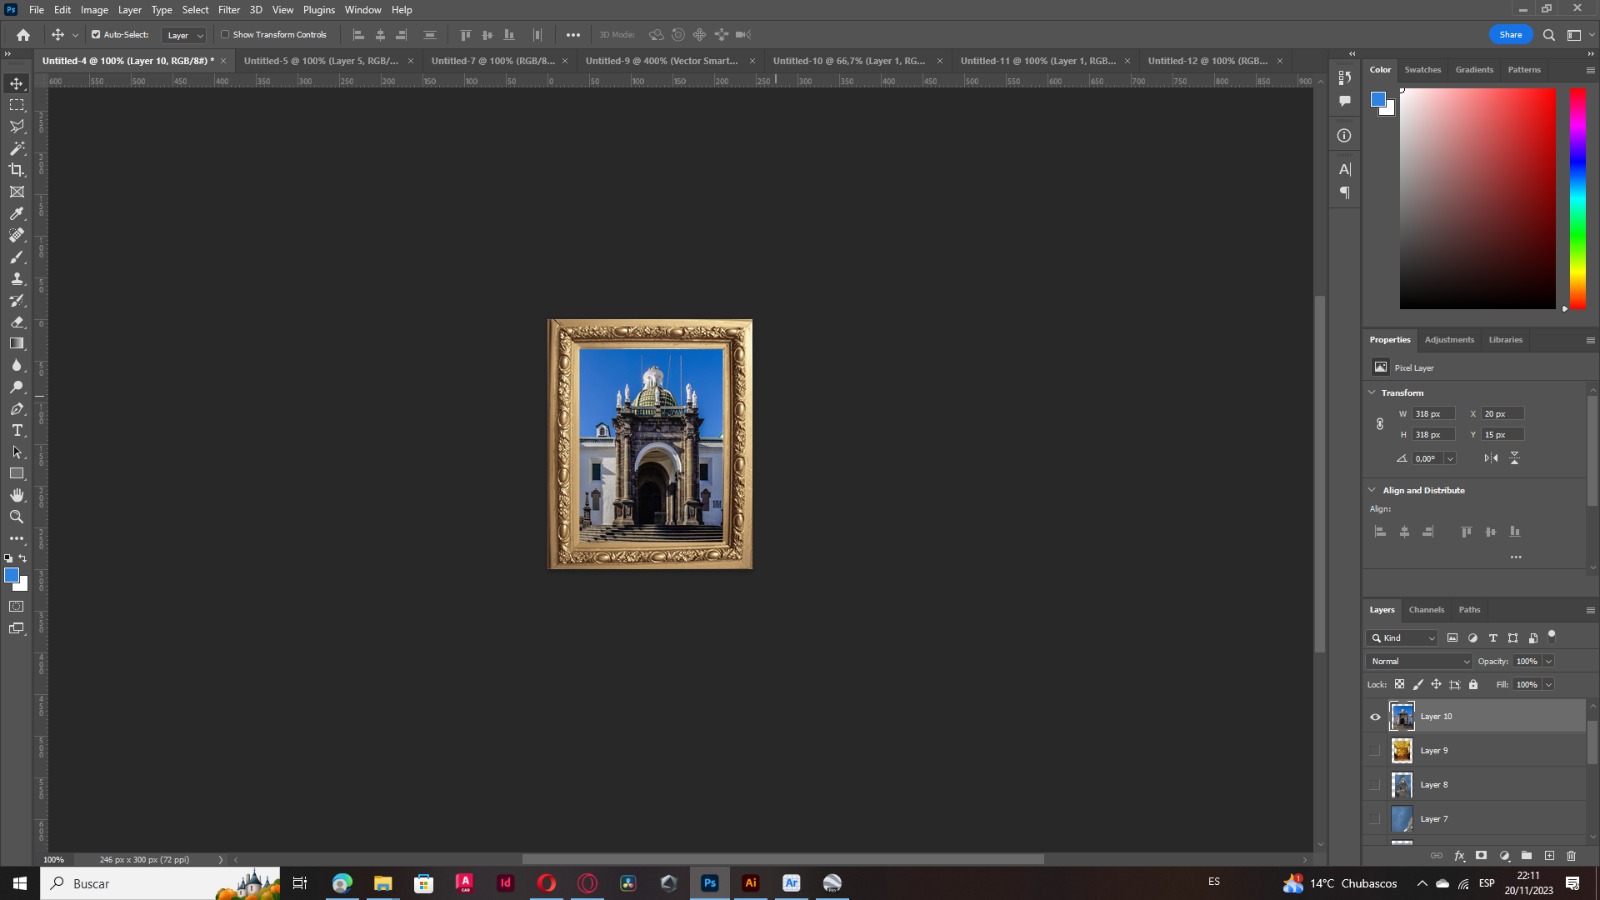Enable Show Transform Controls checkbox

(225, 35)
